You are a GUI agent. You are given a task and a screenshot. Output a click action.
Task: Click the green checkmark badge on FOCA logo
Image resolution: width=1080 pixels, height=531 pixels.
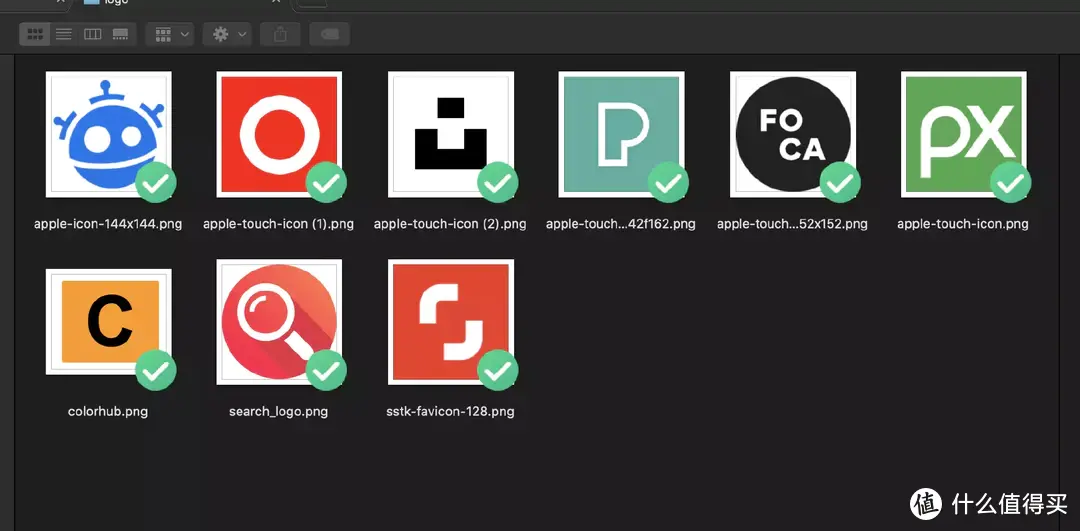pos(840,183)
